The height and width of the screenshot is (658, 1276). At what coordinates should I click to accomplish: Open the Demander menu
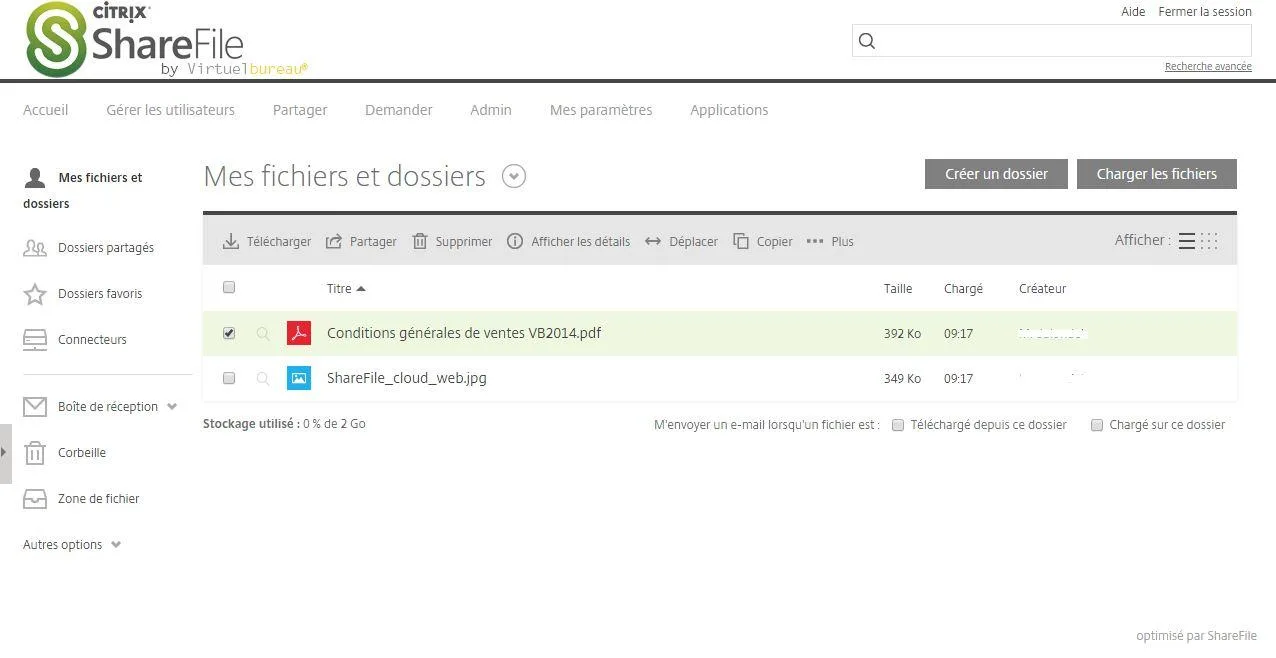coord(399,110)
